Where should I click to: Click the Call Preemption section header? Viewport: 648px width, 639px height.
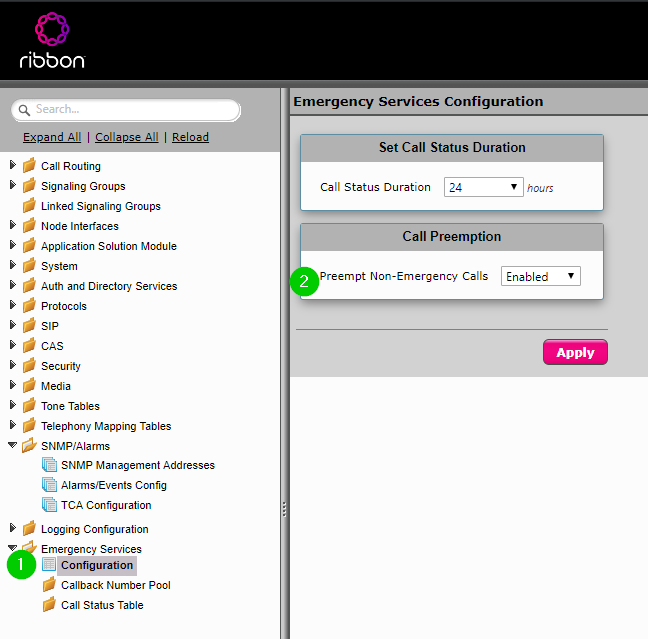click(x=452, y=236)
